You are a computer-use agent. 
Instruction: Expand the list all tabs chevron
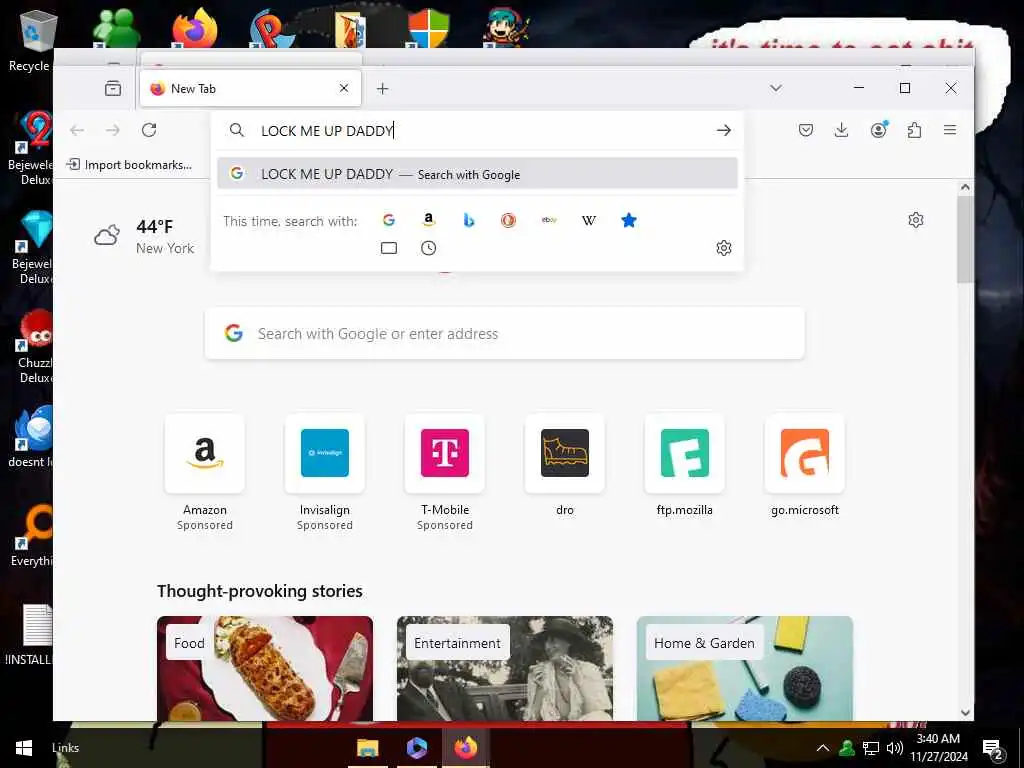point(776,88)
